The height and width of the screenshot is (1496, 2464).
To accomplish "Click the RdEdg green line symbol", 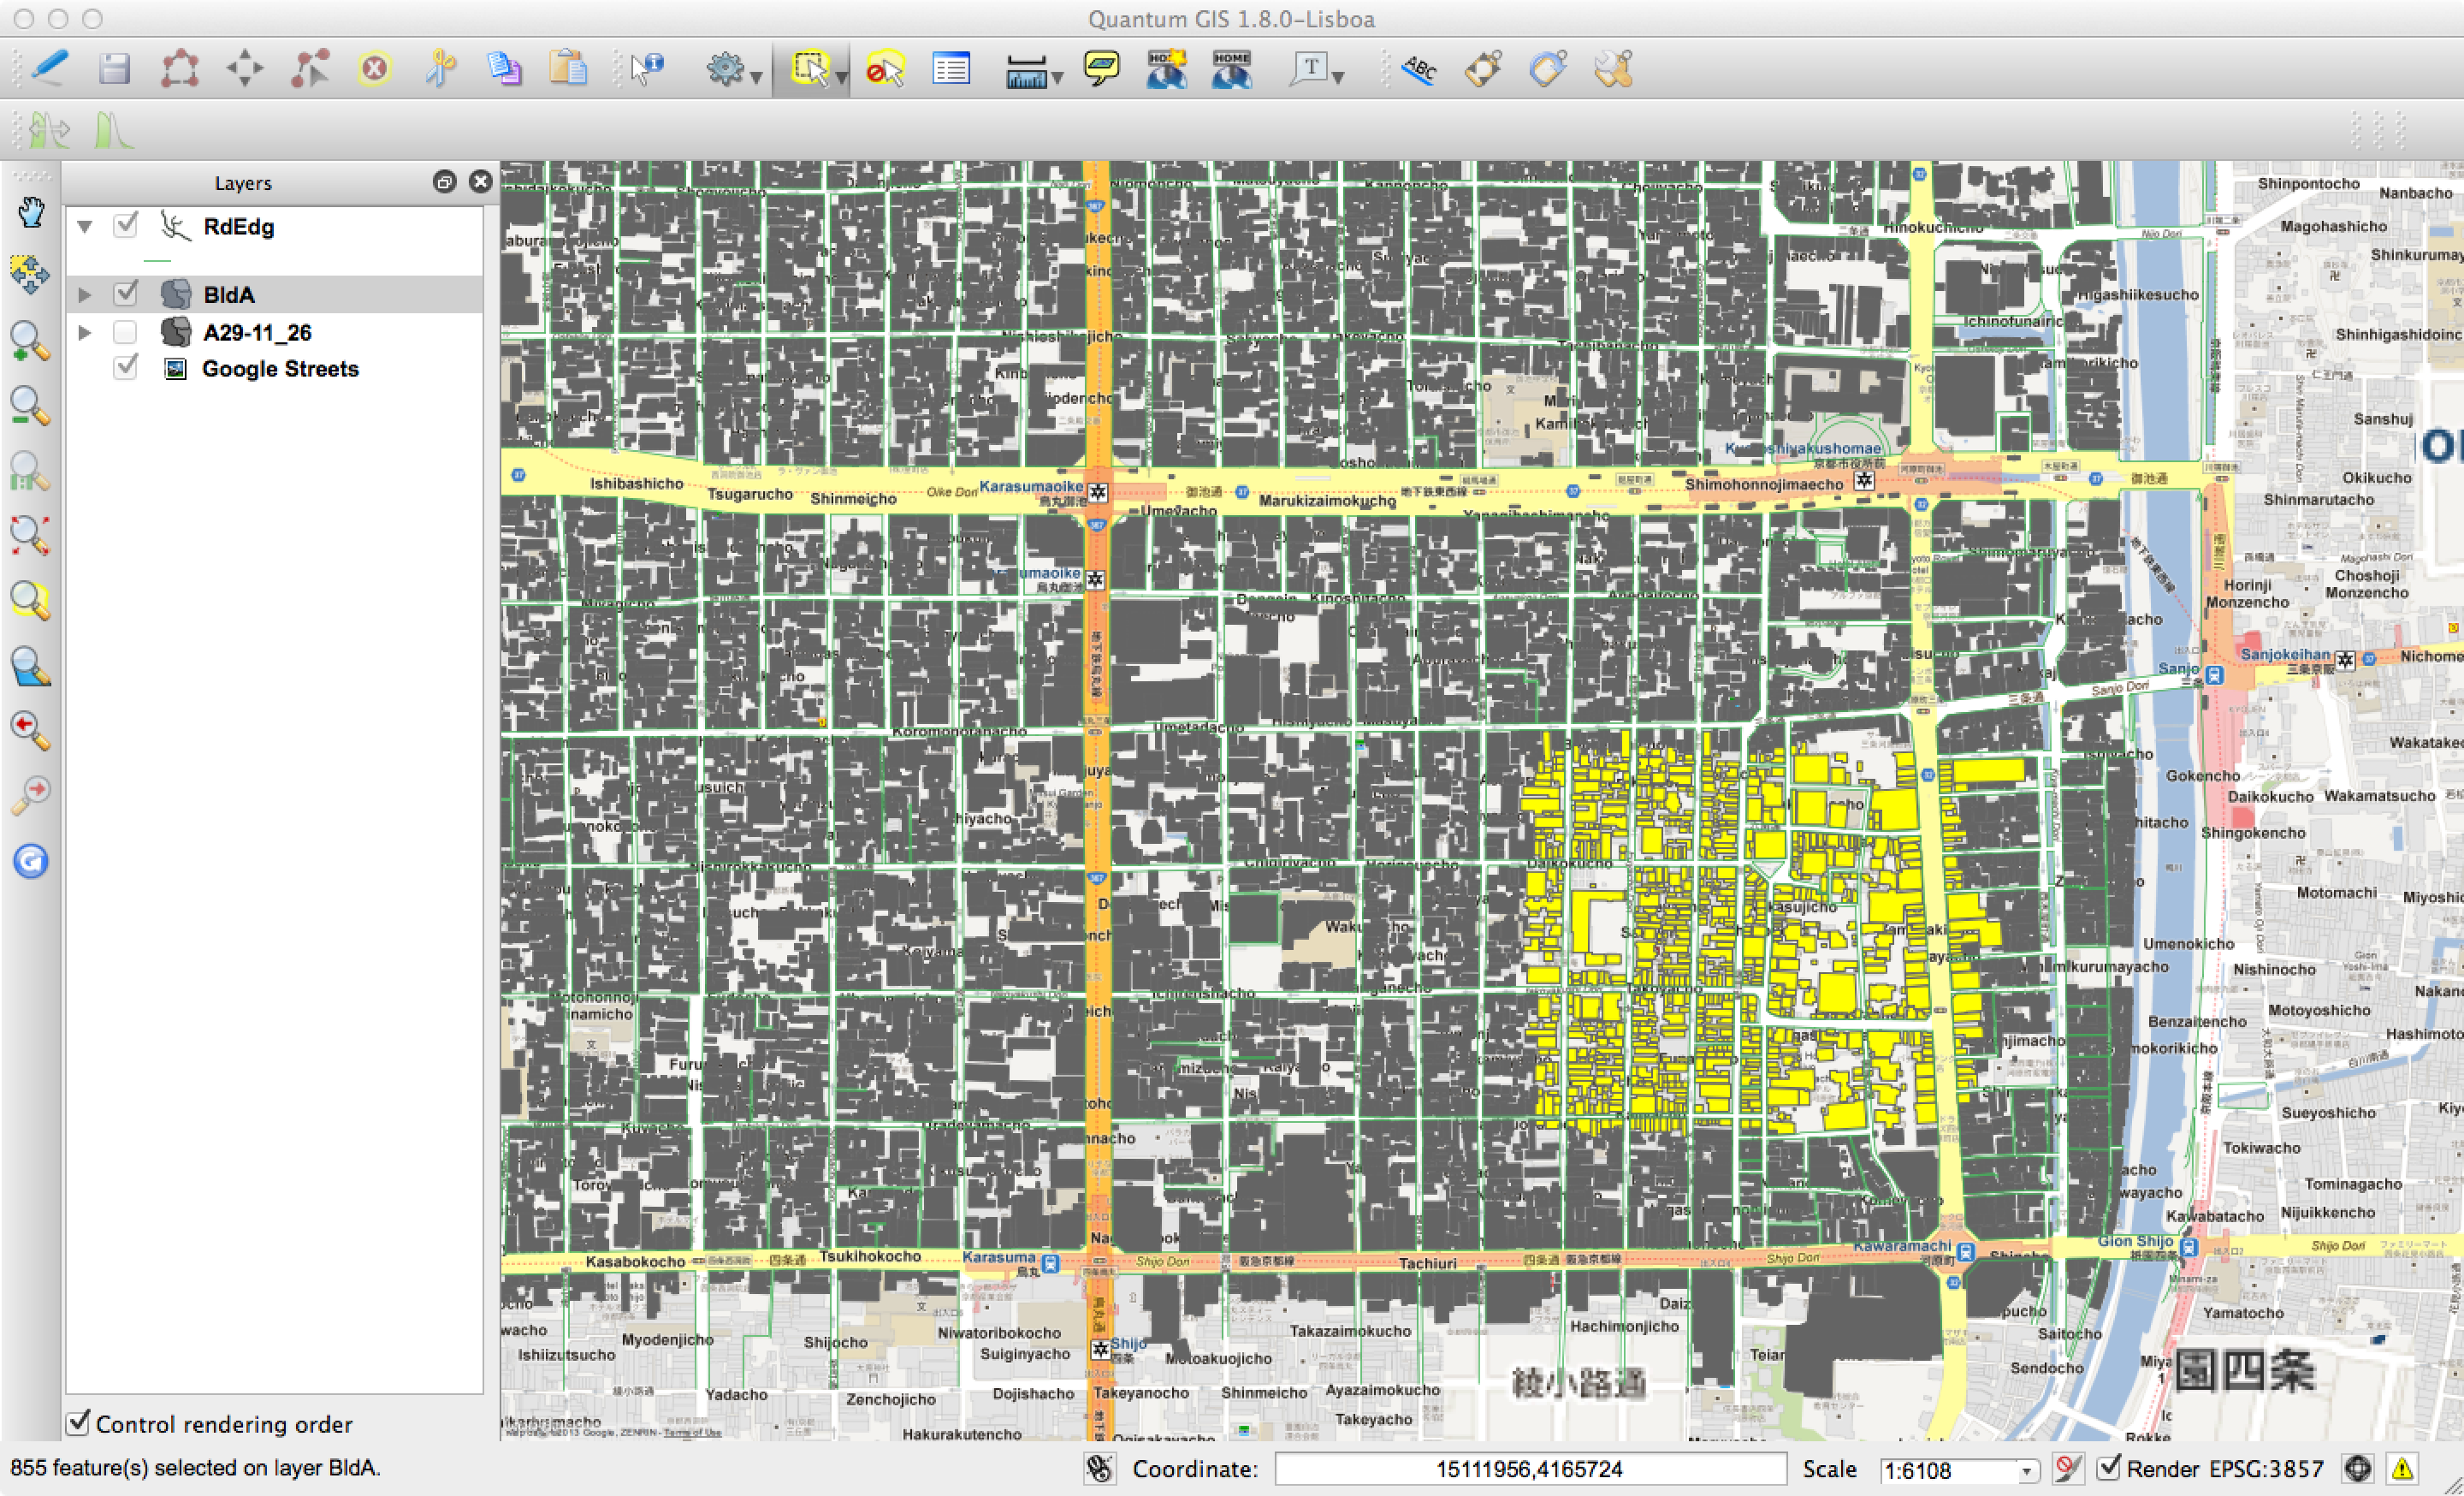I will [x=157, y=260].
